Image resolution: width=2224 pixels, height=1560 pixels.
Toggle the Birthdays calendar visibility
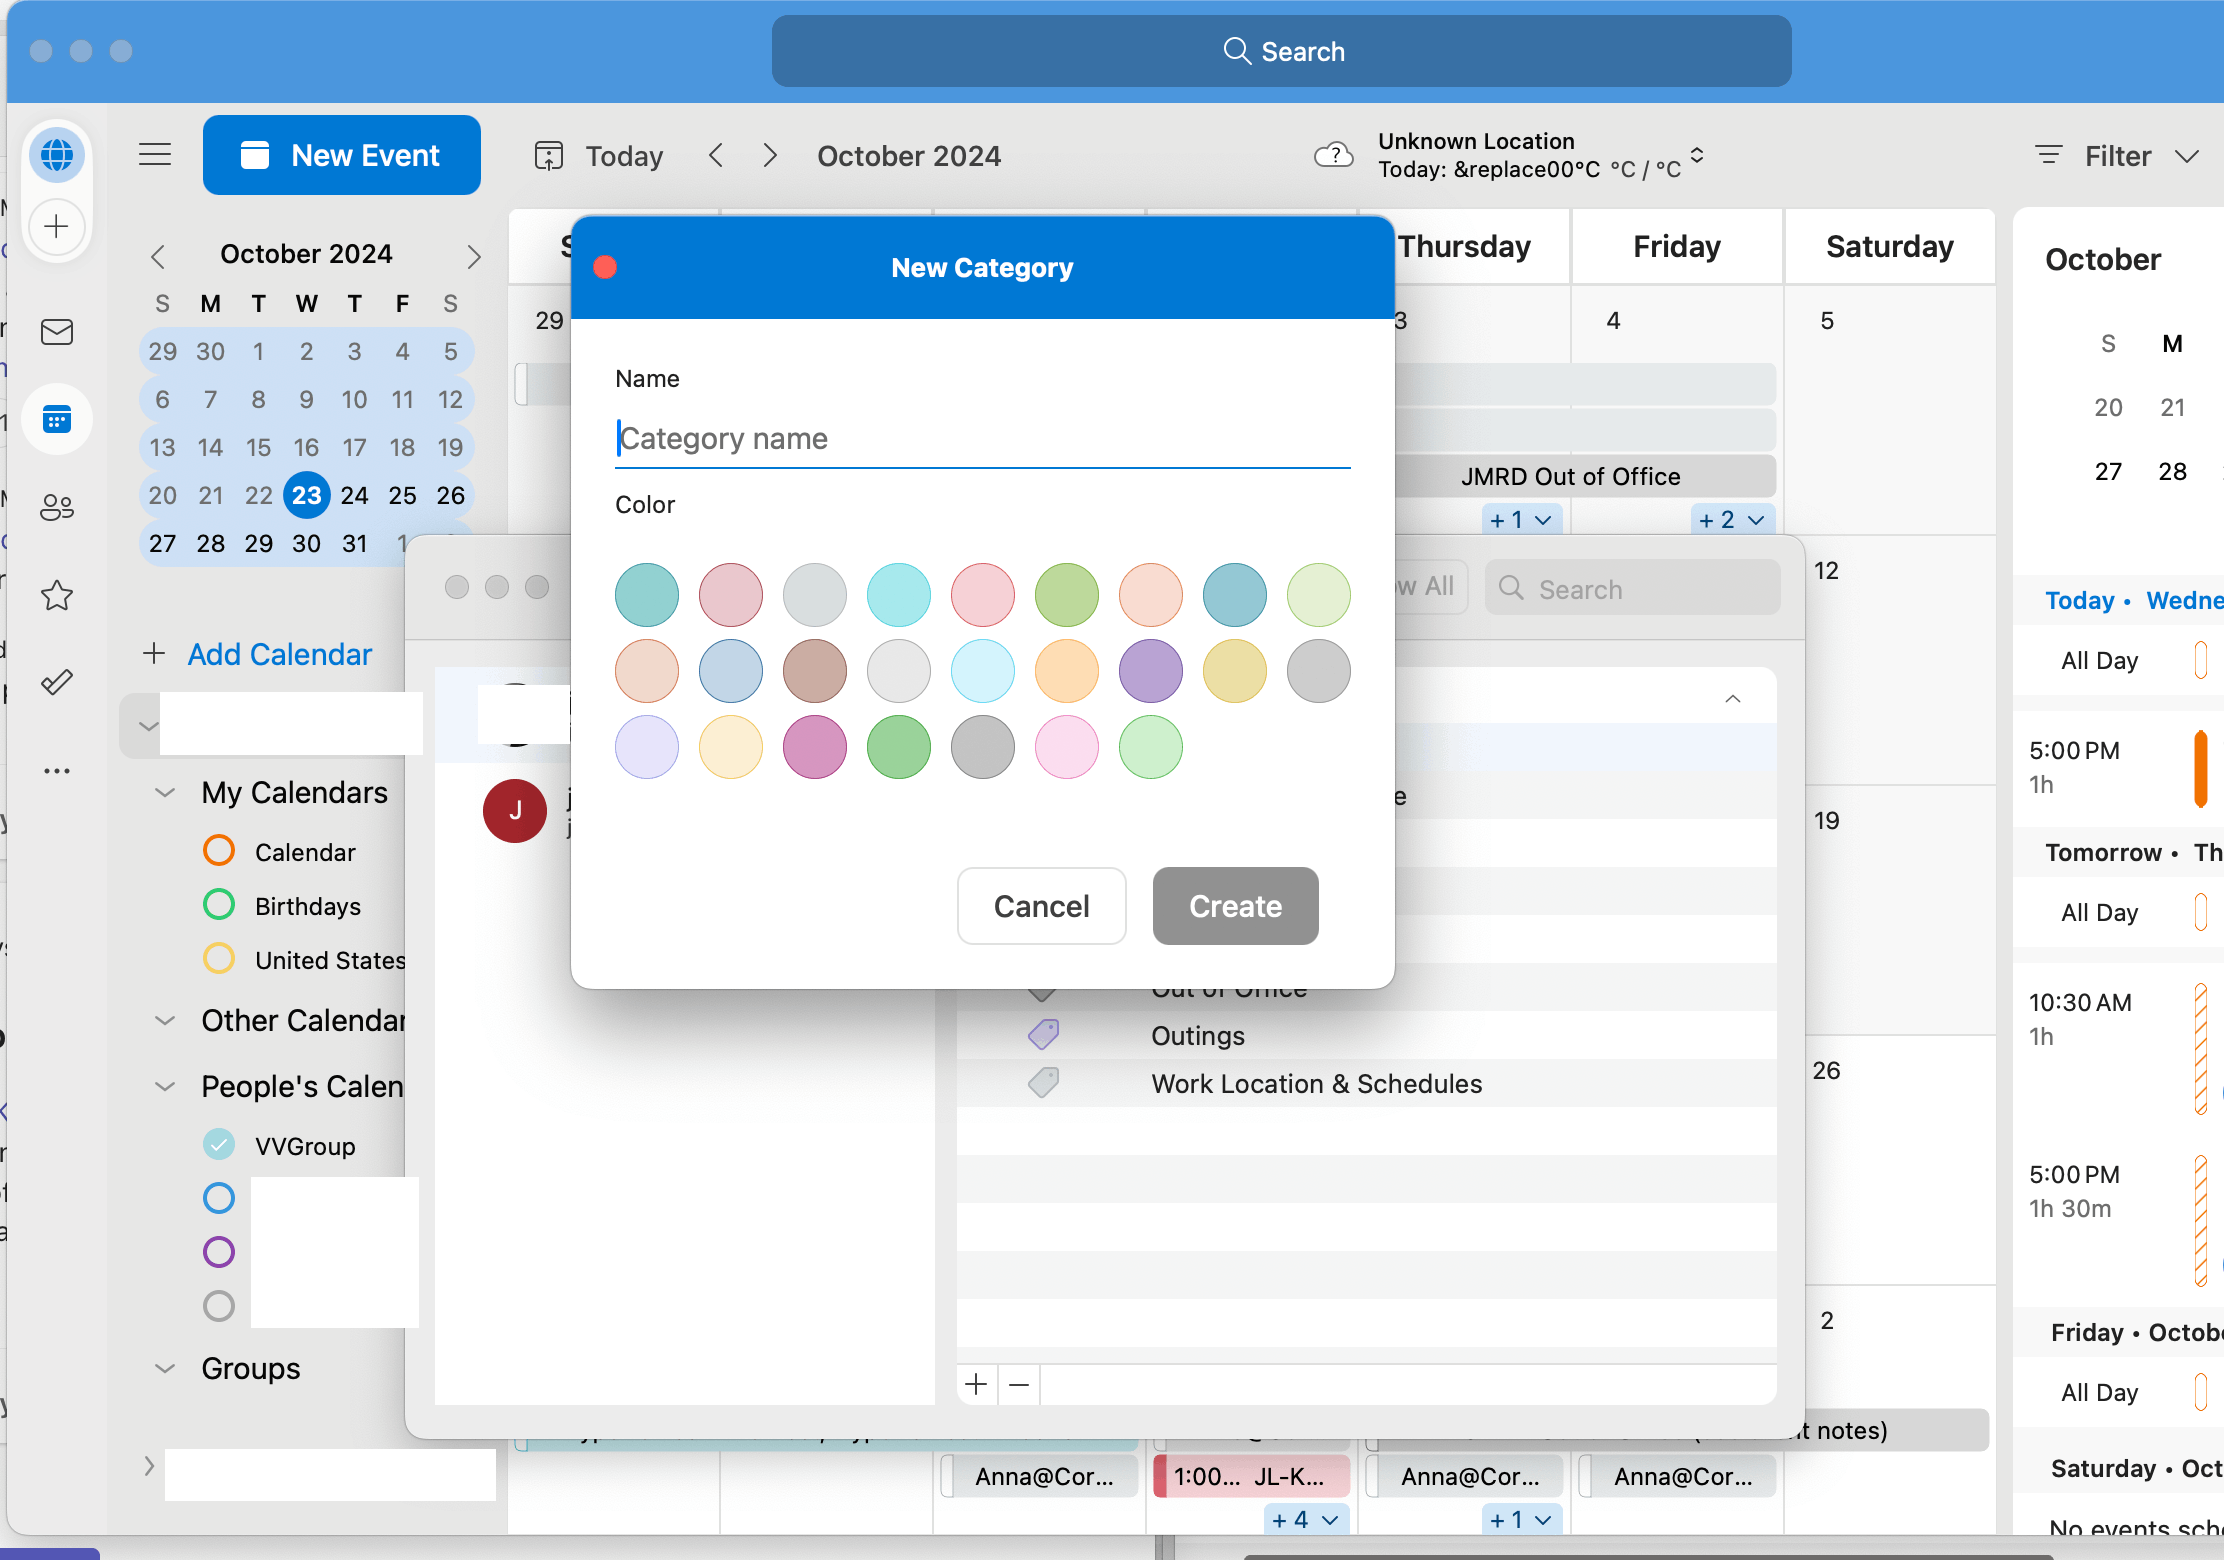(219, 905)
